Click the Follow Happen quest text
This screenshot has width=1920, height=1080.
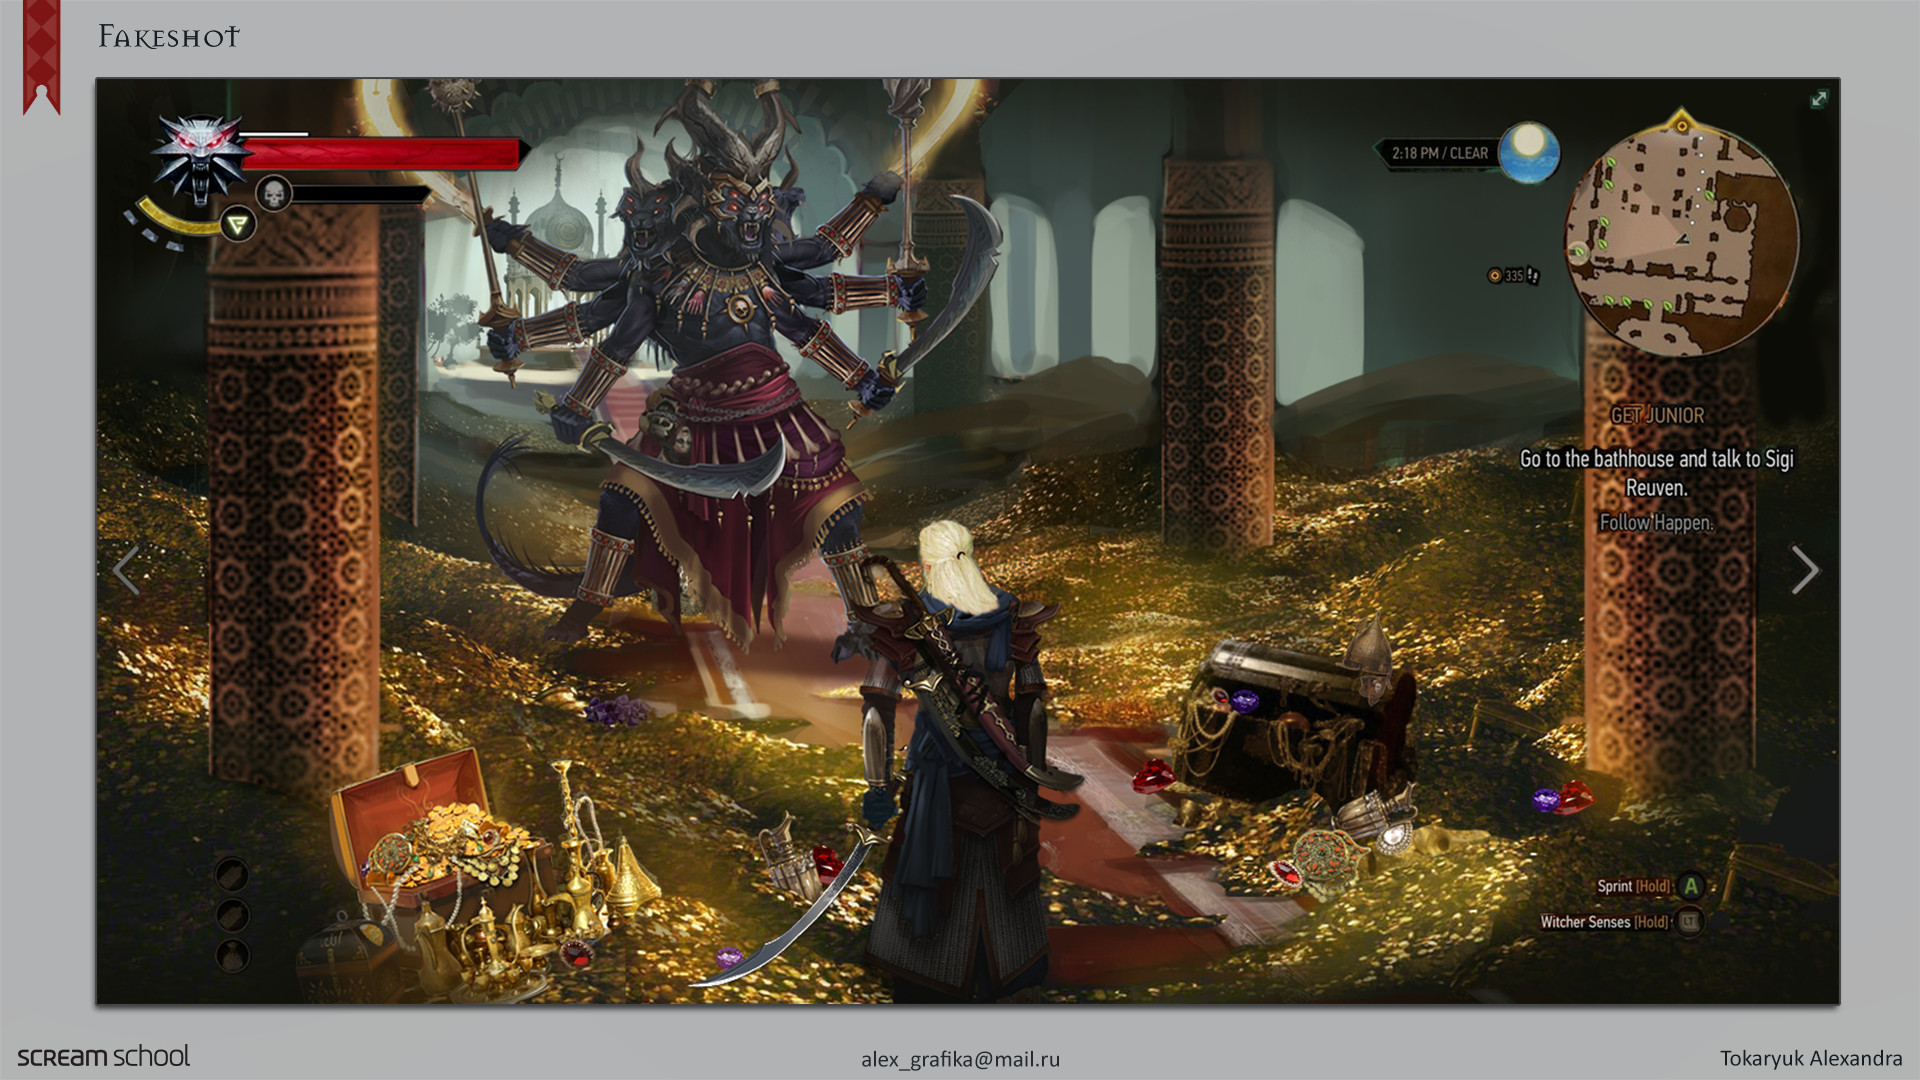(x=1656, y=523)
